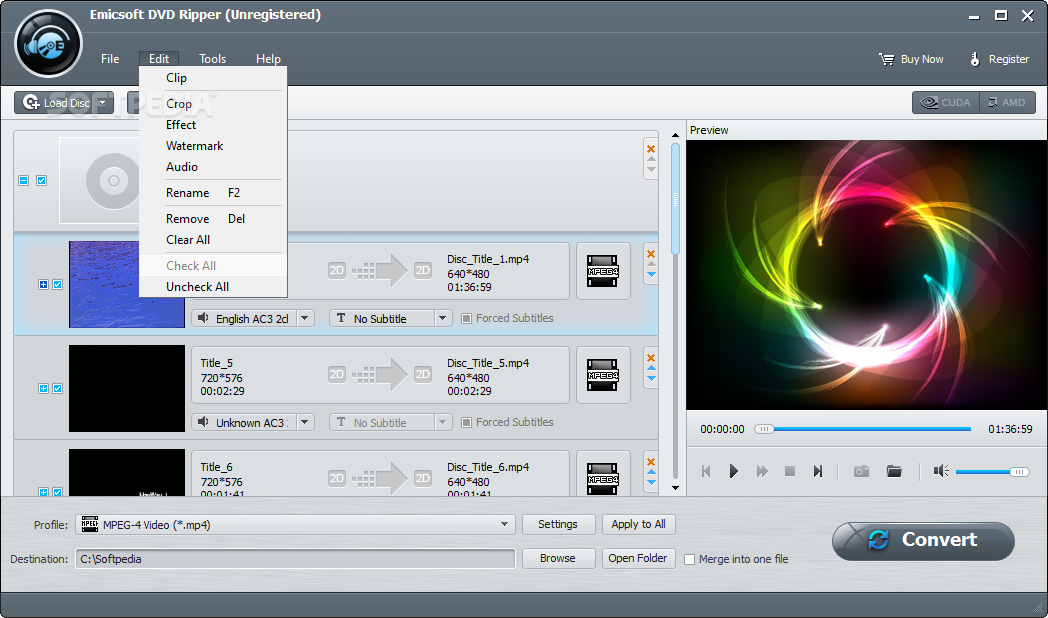Open the File menu
Viewport: 1048px width, 618px height.
[110, 59]
